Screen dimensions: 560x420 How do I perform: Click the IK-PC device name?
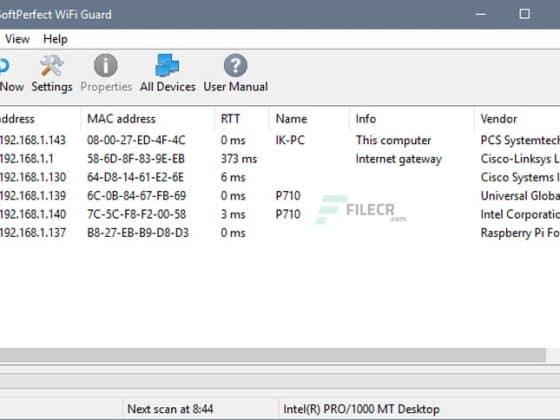point(290,140)
